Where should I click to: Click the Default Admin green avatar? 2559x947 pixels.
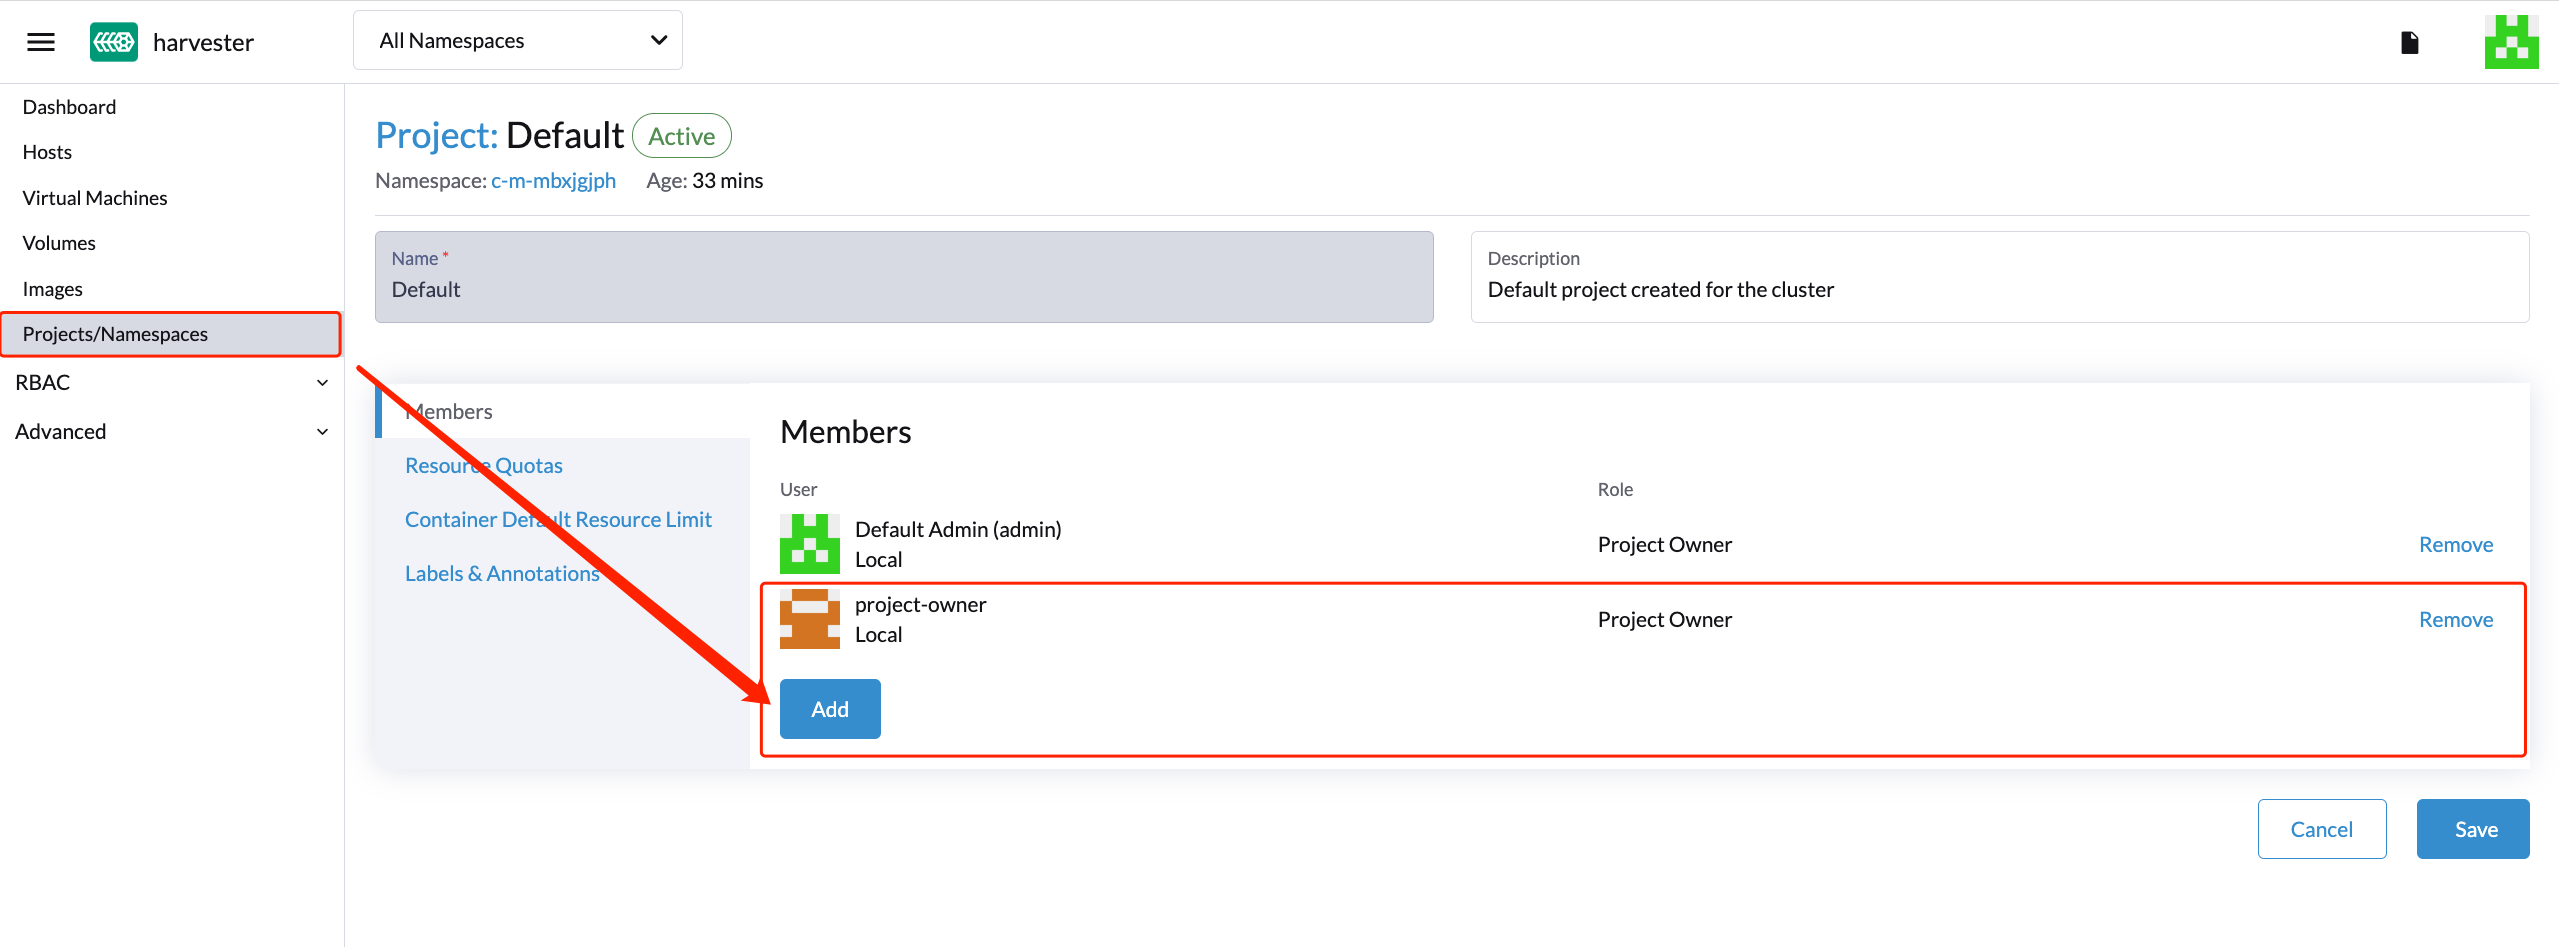point(809,544)
